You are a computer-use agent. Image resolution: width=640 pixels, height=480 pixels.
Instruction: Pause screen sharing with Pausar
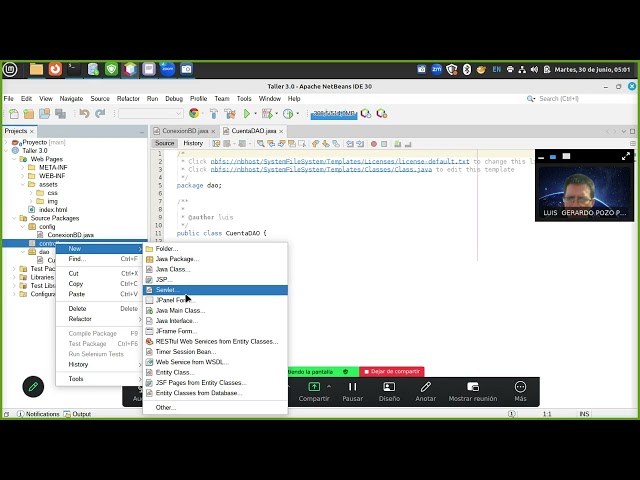coord(353,392)
